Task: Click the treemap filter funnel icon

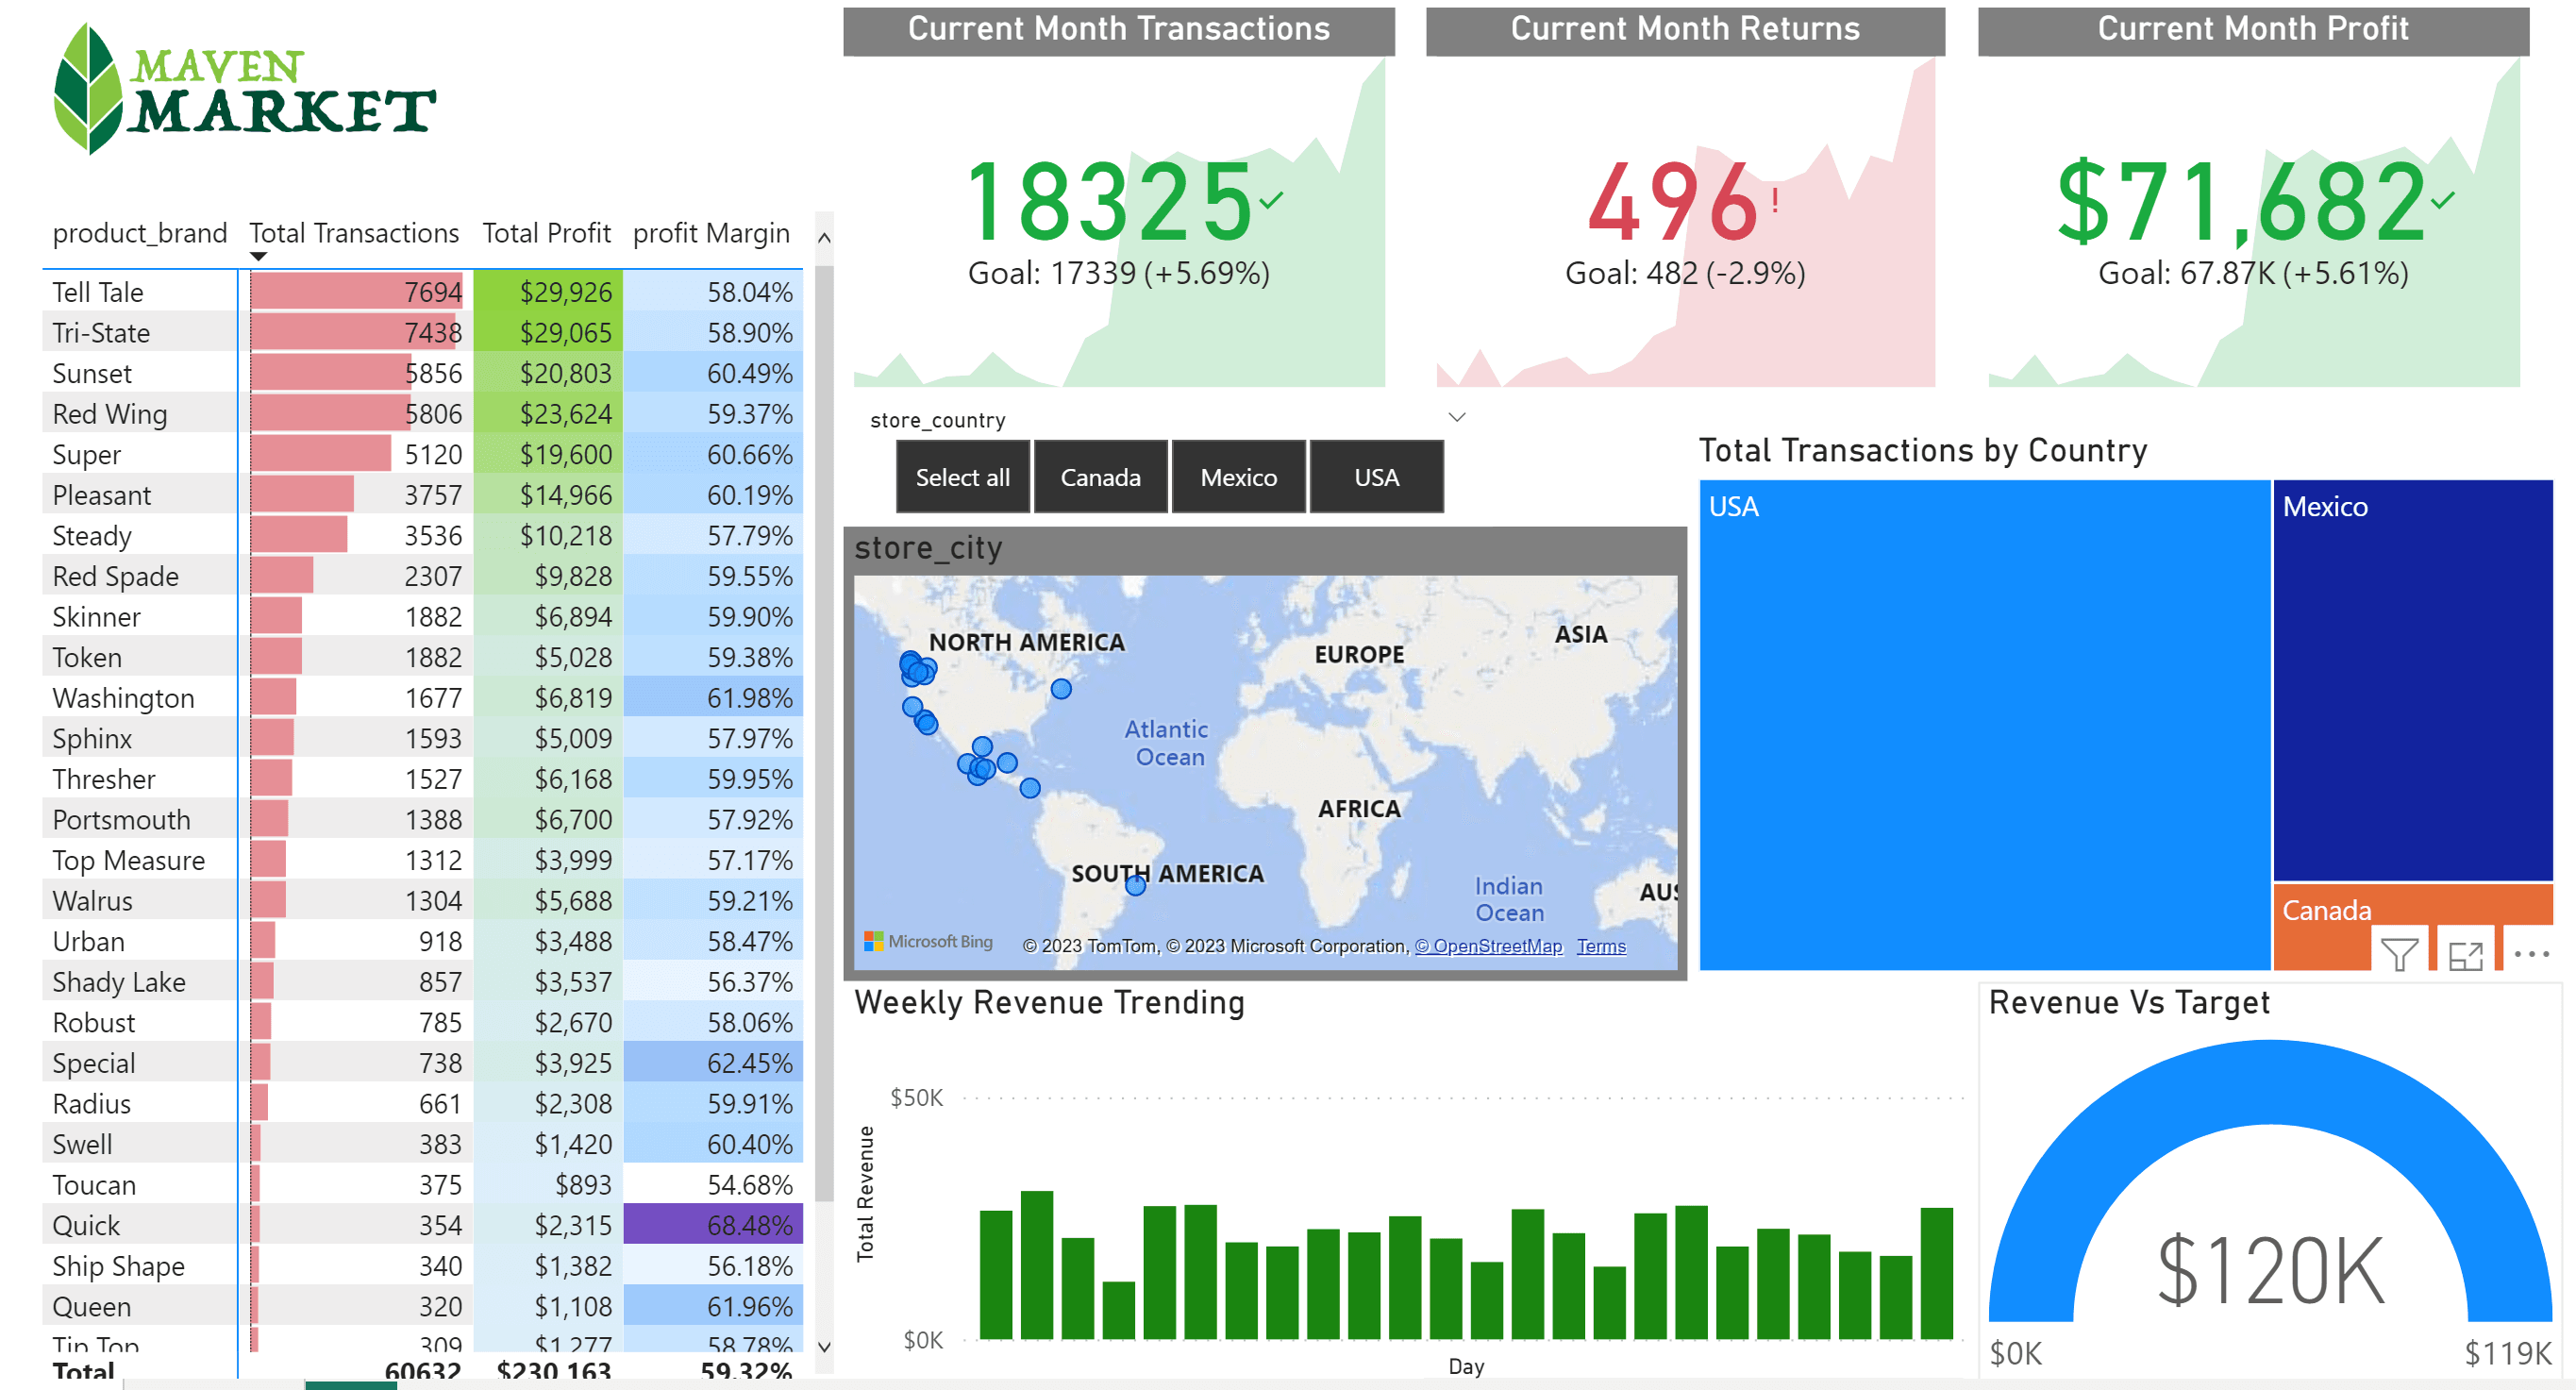Action: click(x=2399, y=955)
